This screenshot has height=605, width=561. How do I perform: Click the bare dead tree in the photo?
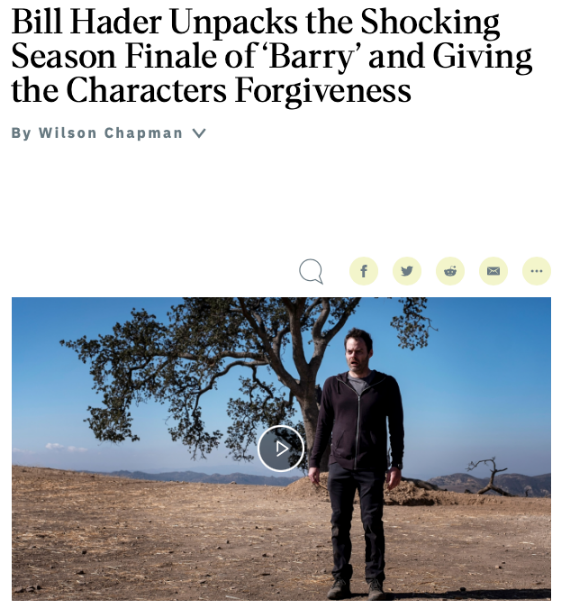tap(489, 477)
